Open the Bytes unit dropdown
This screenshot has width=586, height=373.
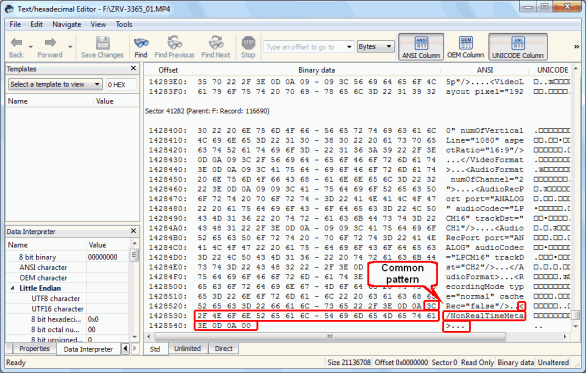[x=376, y=47]
